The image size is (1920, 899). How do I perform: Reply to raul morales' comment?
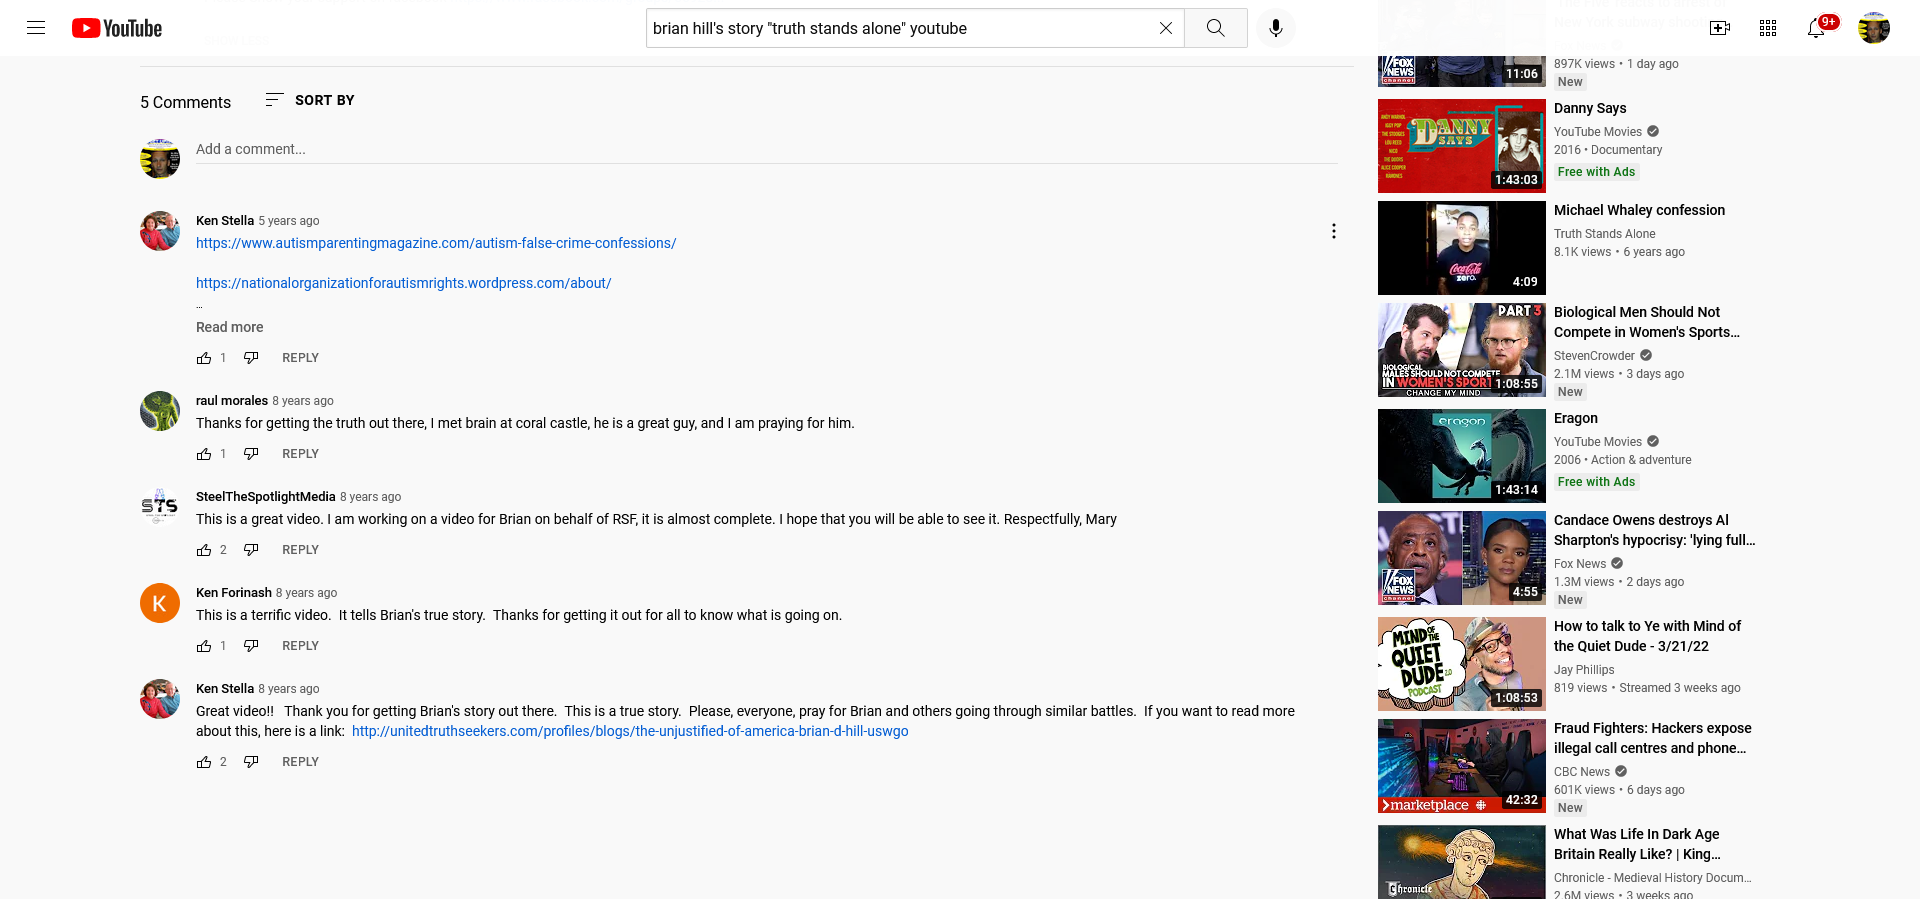[300, 454]
